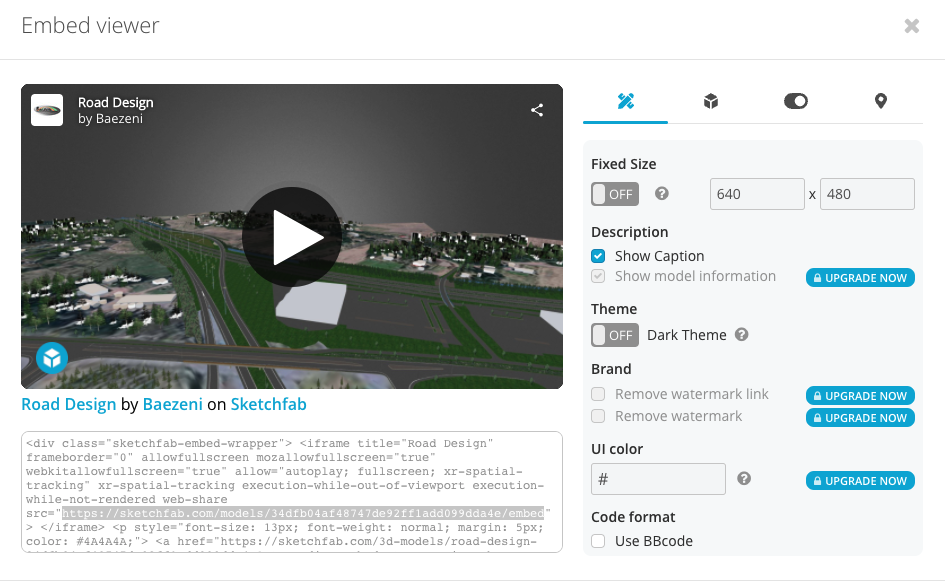Click the Sketchfab logo in the viewer corner
The height and width of the screenshot is (587, 945).
coord(51,357)
